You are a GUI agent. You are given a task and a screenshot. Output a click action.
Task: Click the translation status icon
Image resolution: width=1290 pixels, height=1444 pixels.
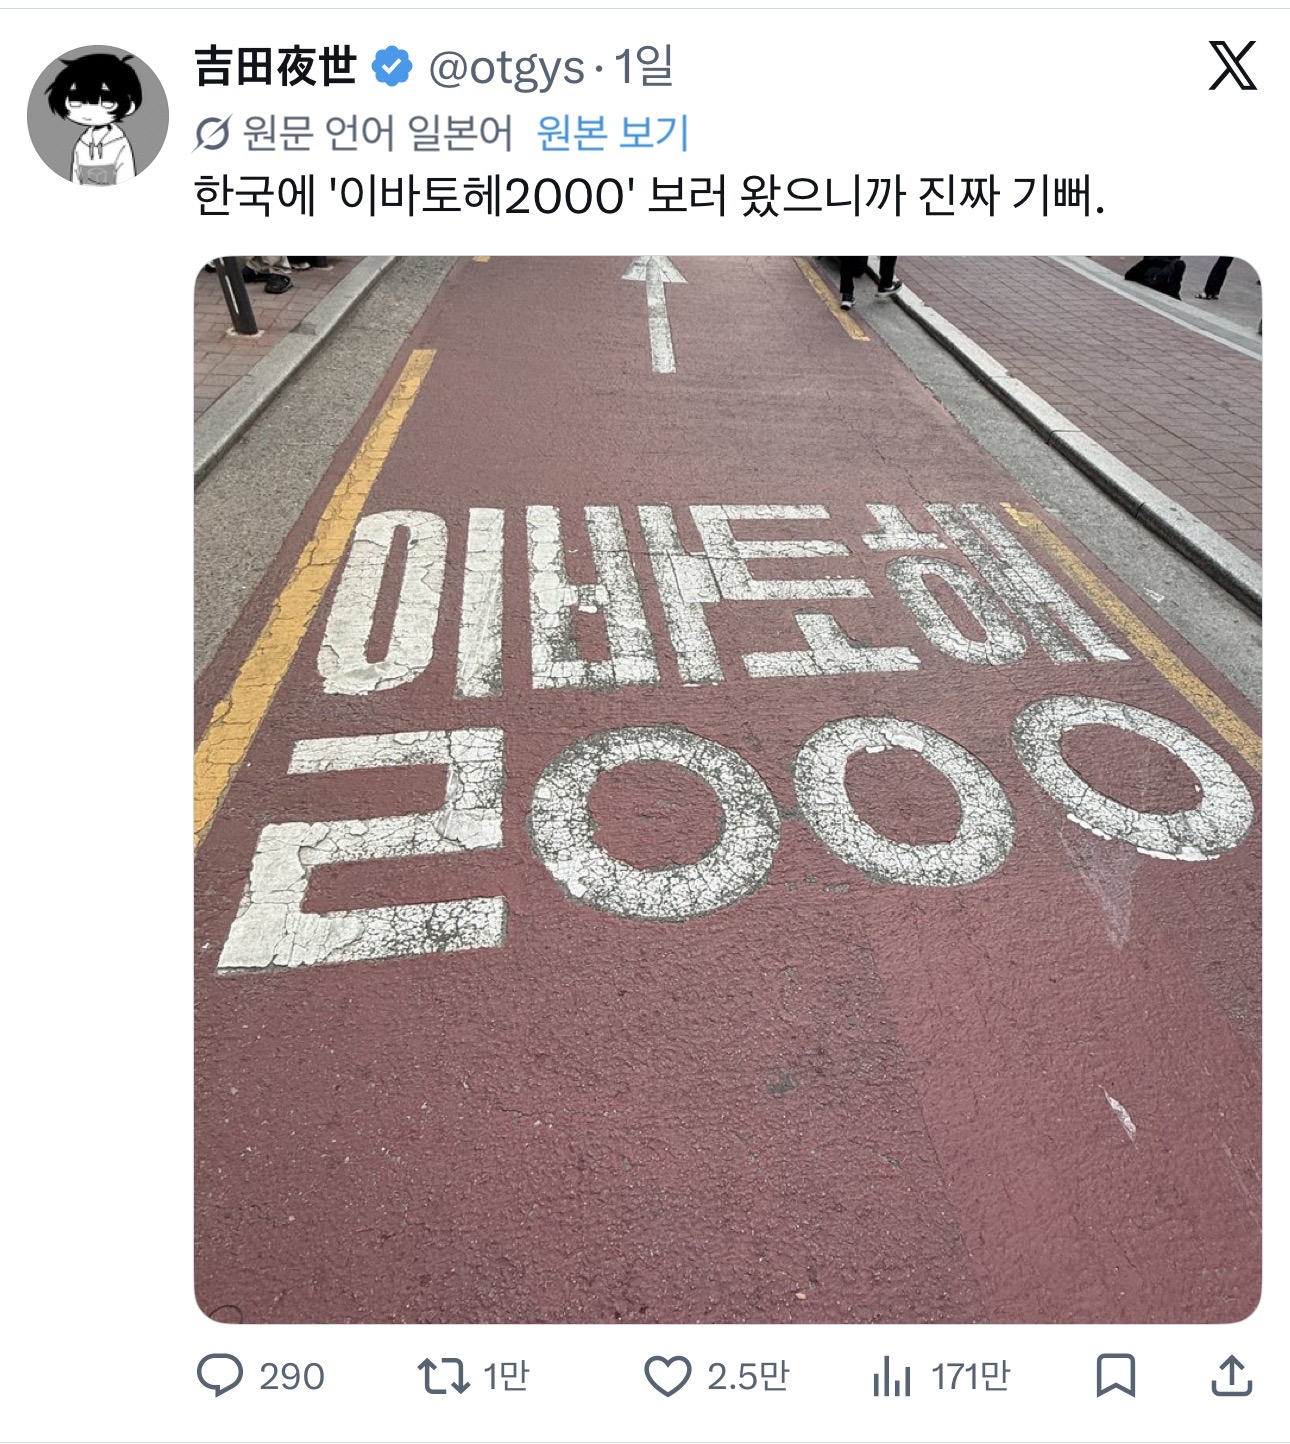tap(212, 133)
